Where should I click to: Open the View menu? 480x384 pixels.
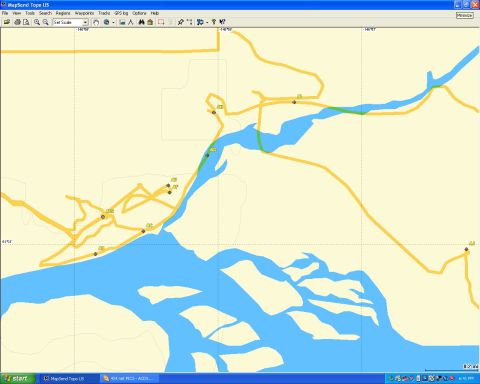point(17,13)
